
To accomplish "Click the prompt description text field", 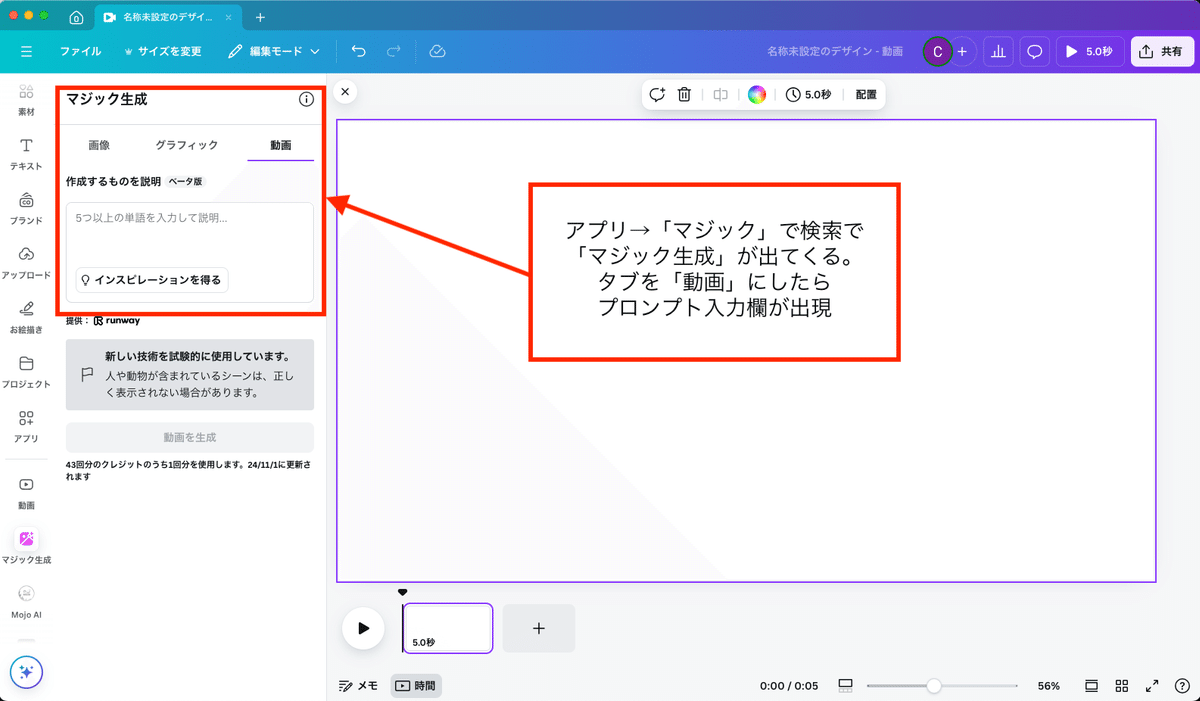I will pyautogui.click(x=190, y=252).
